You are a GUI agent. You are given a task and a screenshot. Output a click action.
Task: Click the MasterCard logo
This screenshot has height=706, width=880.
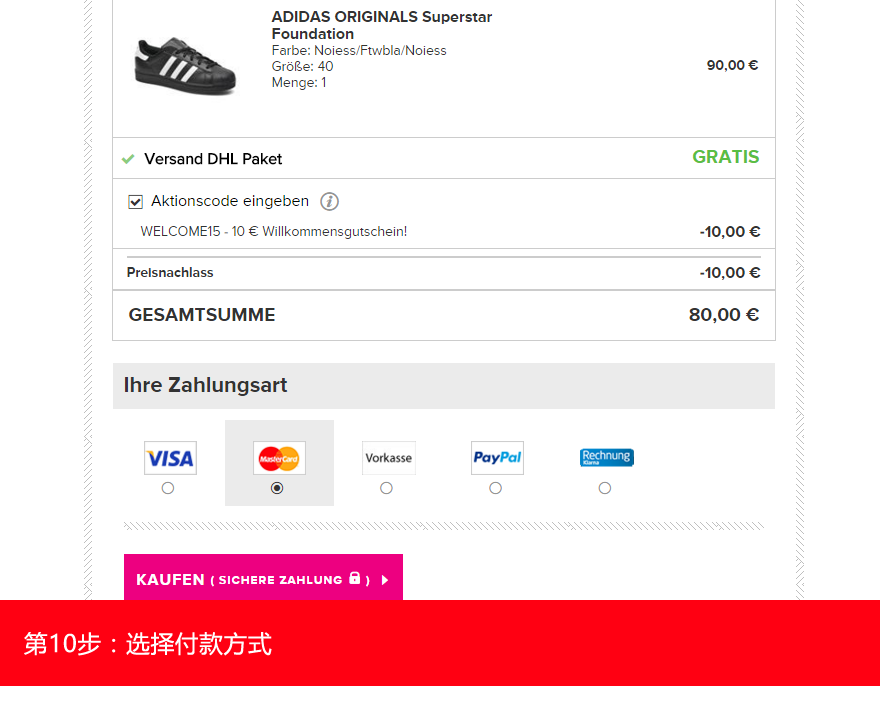pyautogui.click(x=279, y=458)
